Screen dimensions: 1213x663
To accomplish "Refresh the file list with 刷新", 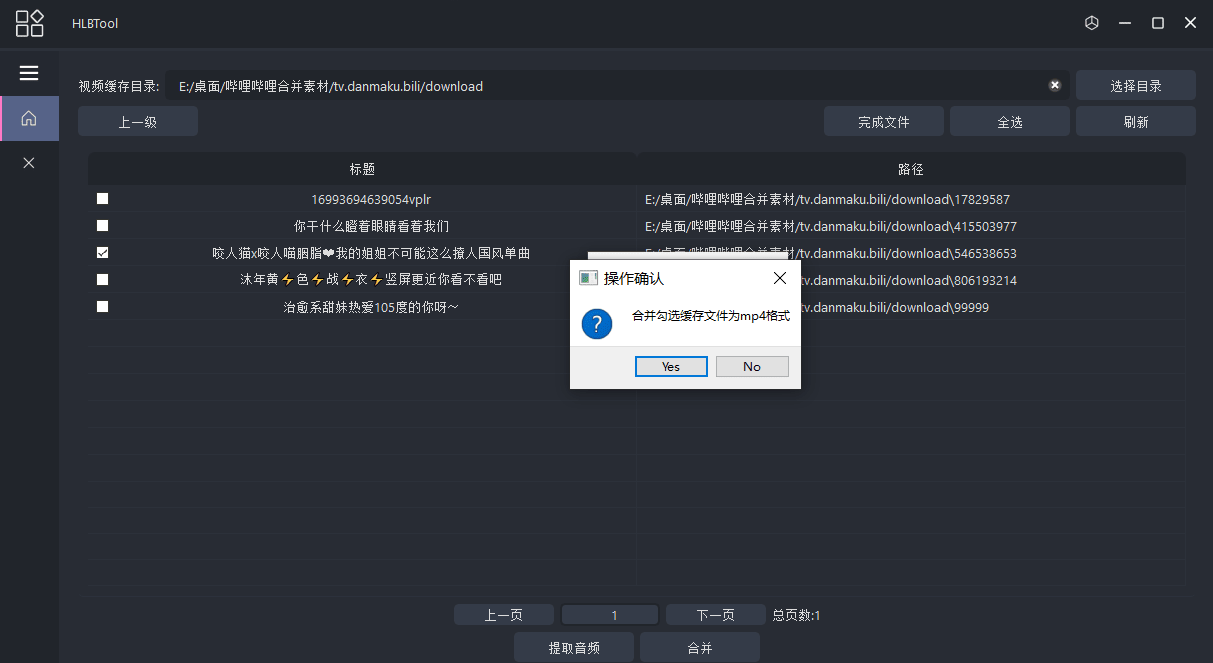I will 1135,120.
